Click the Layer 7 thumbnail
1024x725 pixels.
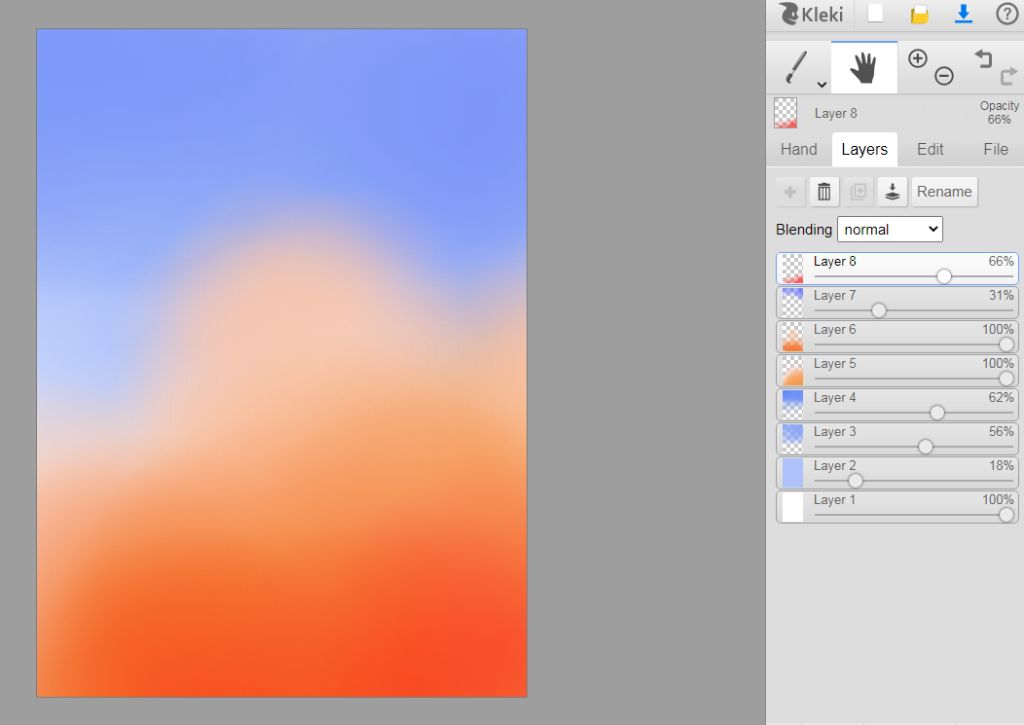[792, 302]
